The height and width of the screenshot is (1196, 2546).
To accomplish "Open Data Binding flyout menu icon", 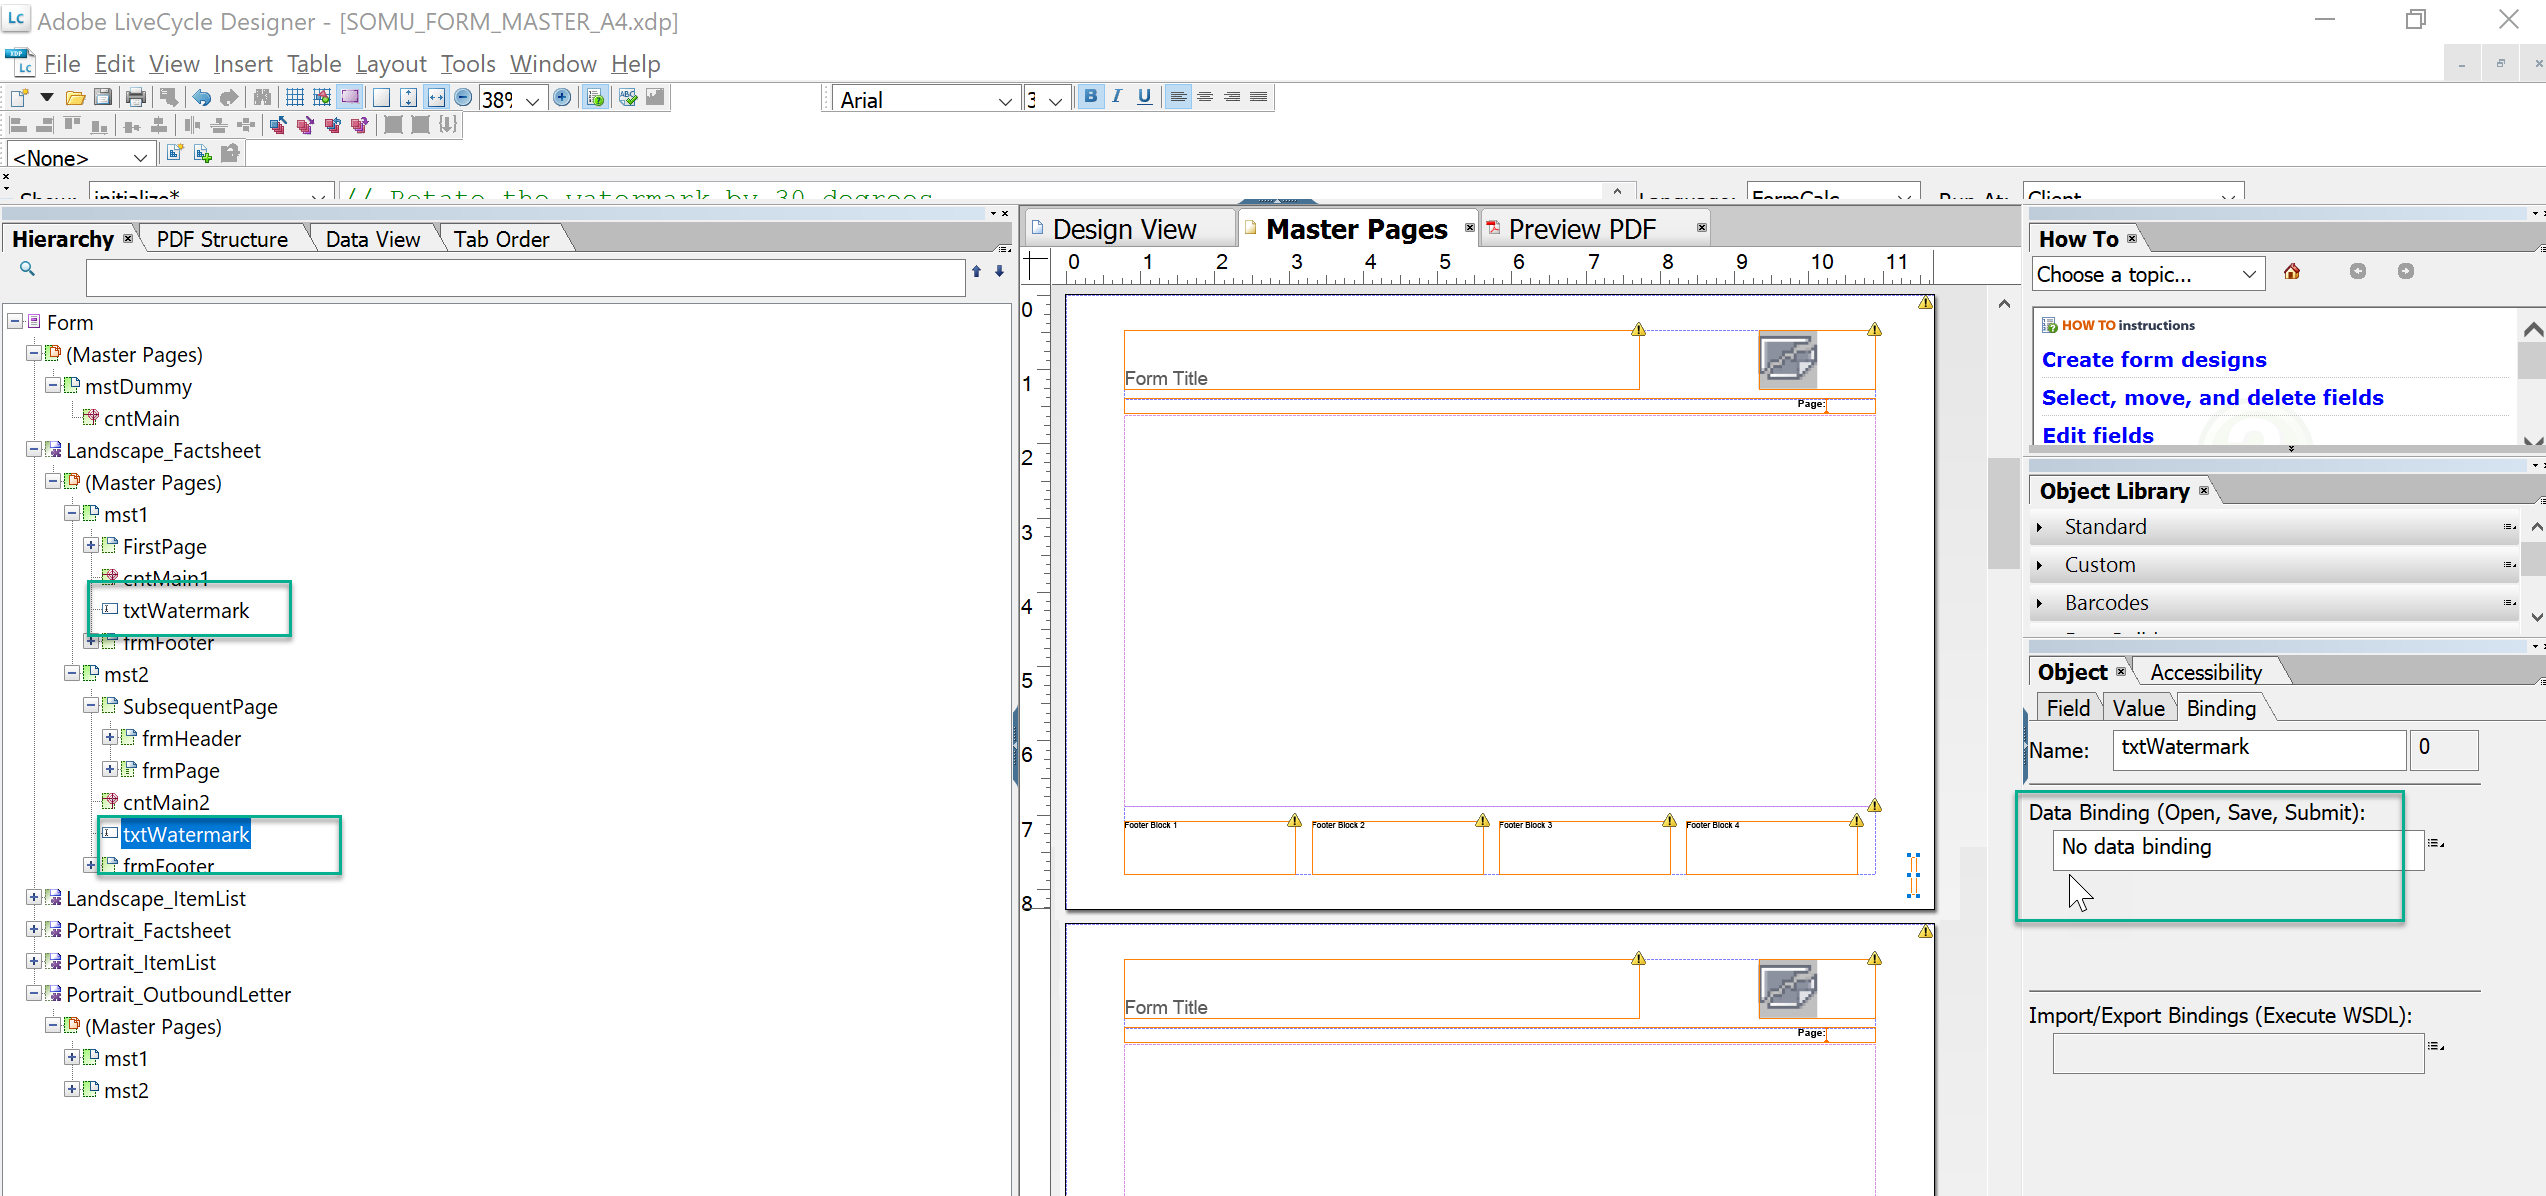I will click(2436, 843).
